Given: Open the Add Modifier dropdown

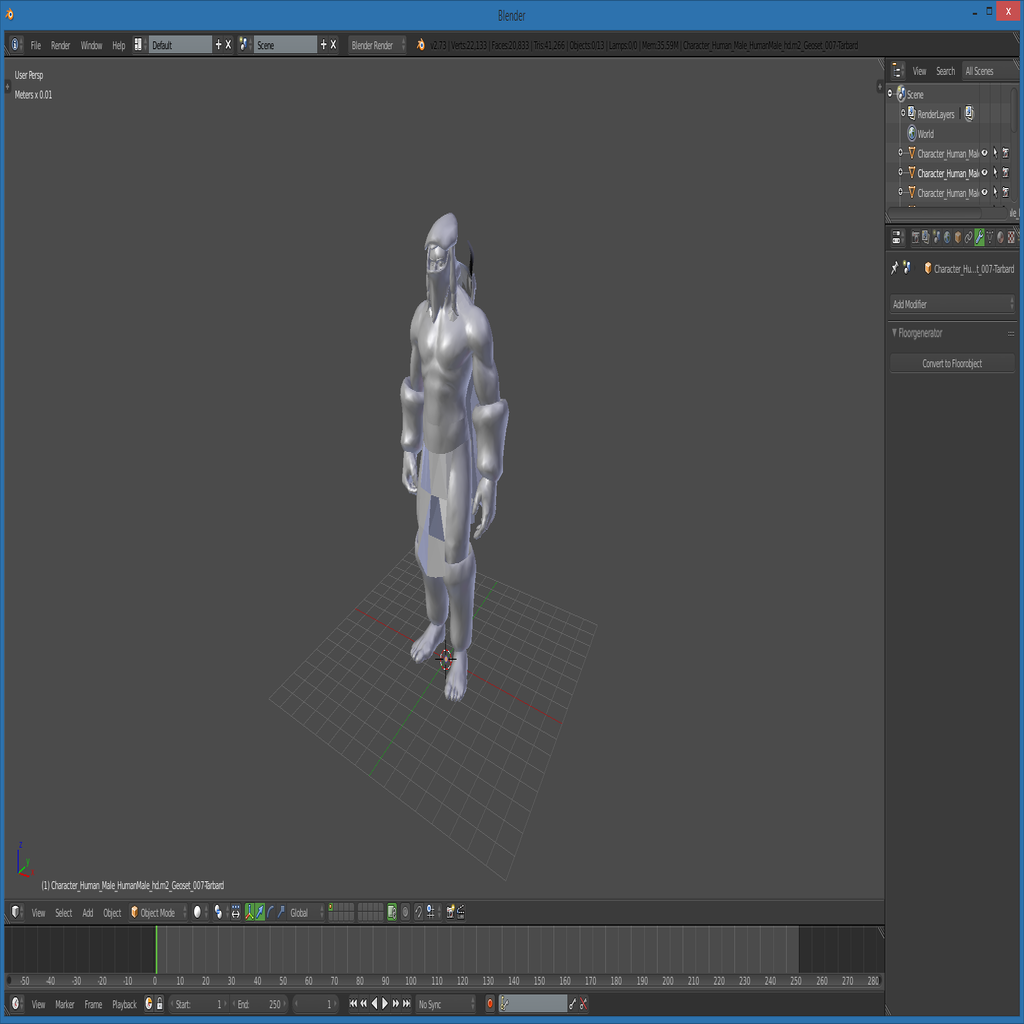Looking at the screenshot, I should click(952, 304).
